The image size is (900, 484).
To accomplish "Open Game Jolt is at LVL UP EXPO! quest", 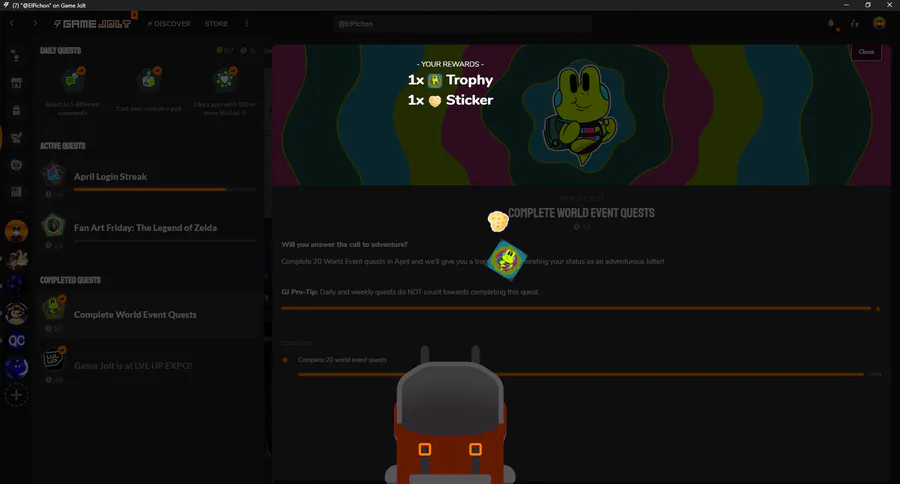I will coord(149,366).
